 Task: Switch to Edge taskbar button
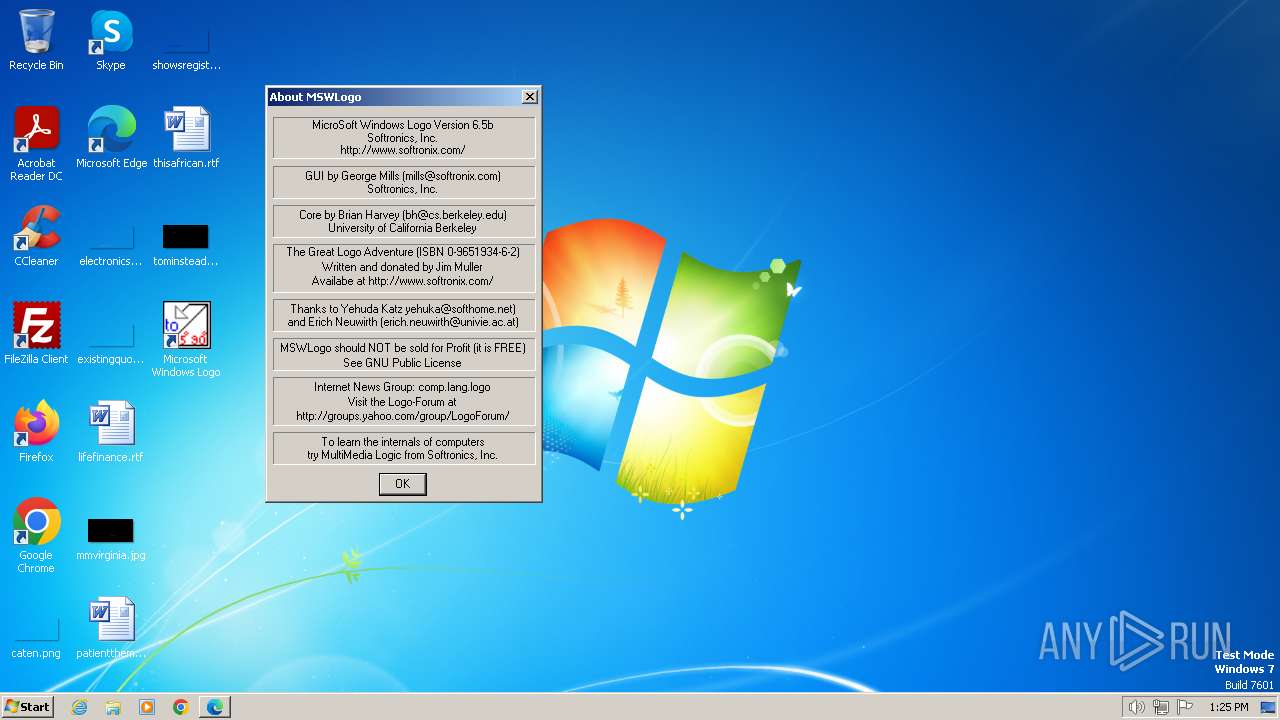tap(215, 707)
